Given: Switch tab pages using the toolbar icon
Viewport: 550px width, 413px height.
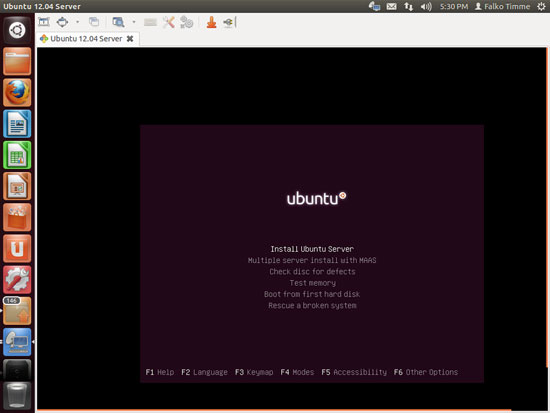Looking at the screenshot, I should [94, 22].
